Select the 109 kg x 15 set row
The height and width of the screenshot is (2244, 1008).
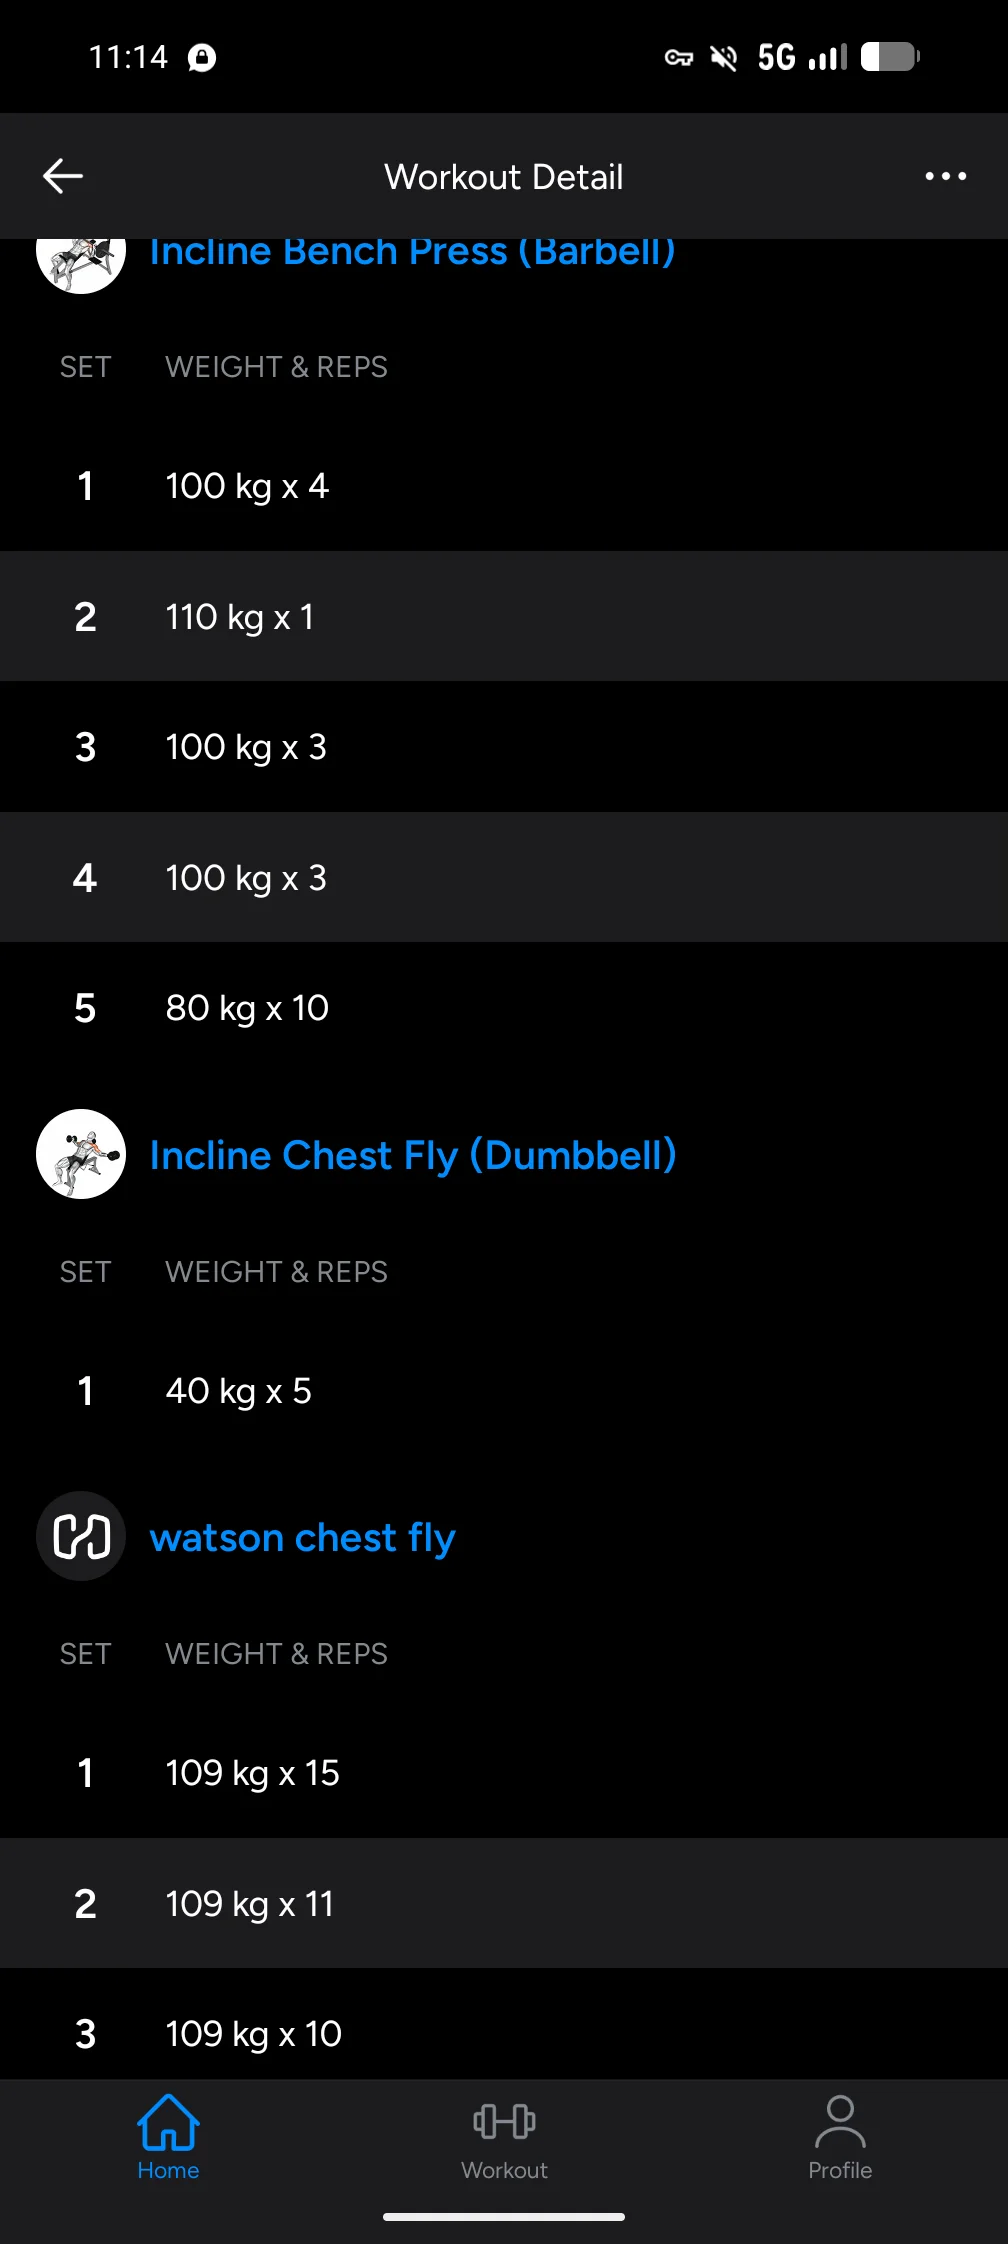click(504, 1773)
